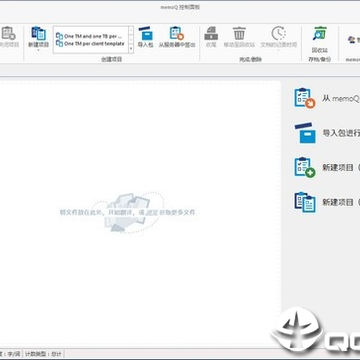Screen dimensions: 360x360
Task: Click the Wrap Up (收尾) ribbon icon
Action: point(211,34)
